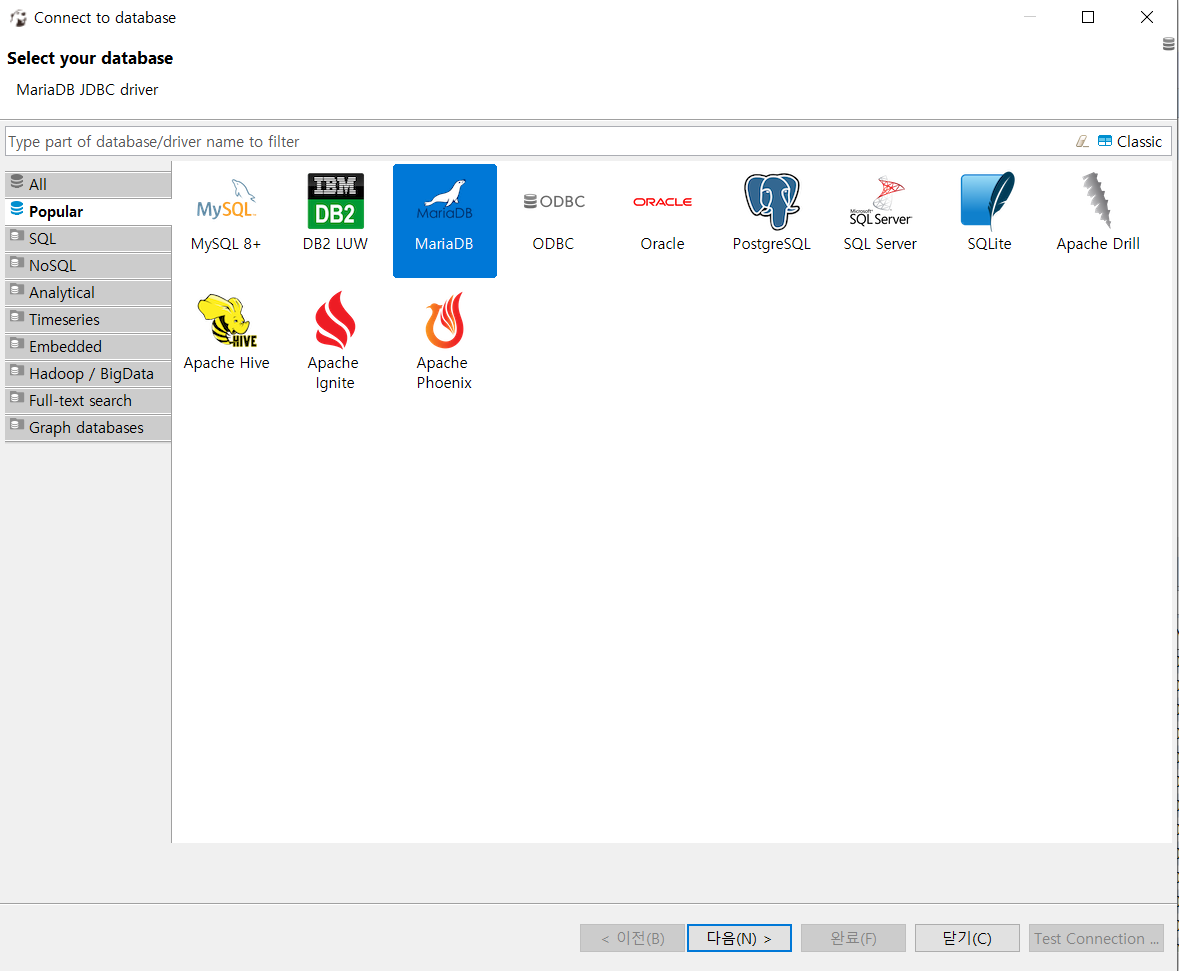Click the 다음(N) next button

tap(739, 938)
